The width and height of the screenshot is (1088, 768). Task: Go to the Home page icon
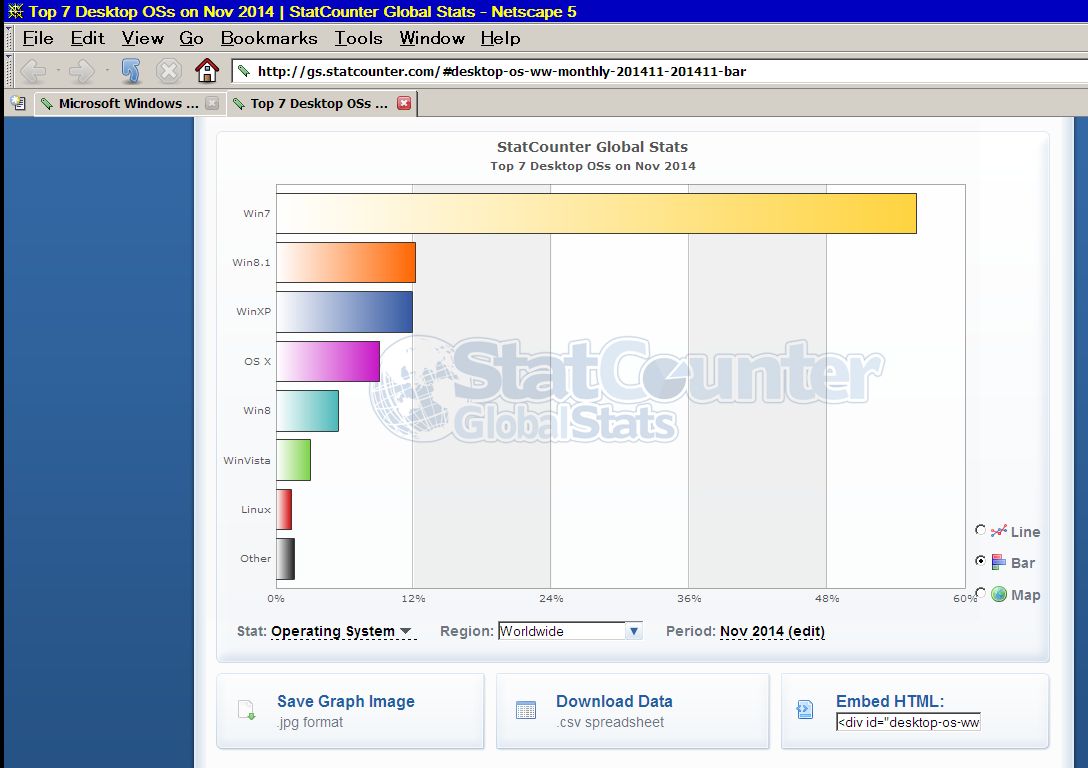pos(207,70)
